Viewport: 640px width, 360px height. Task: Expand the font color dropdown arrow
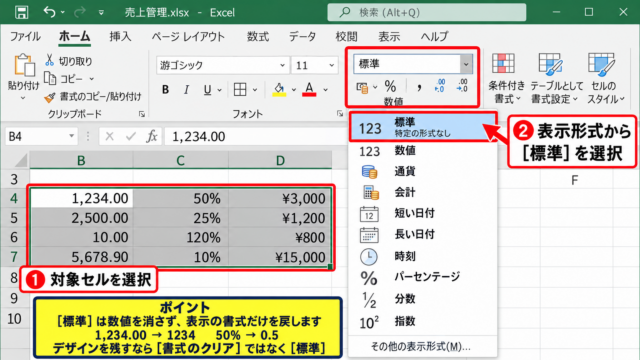click(x=325, y=90)
